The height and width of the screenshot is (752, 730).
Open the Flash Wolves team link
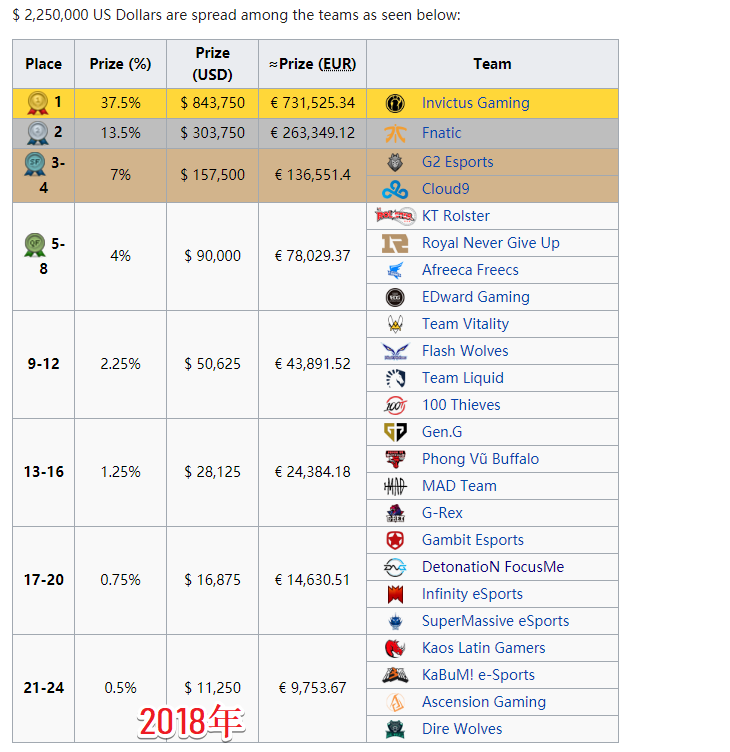465,351
